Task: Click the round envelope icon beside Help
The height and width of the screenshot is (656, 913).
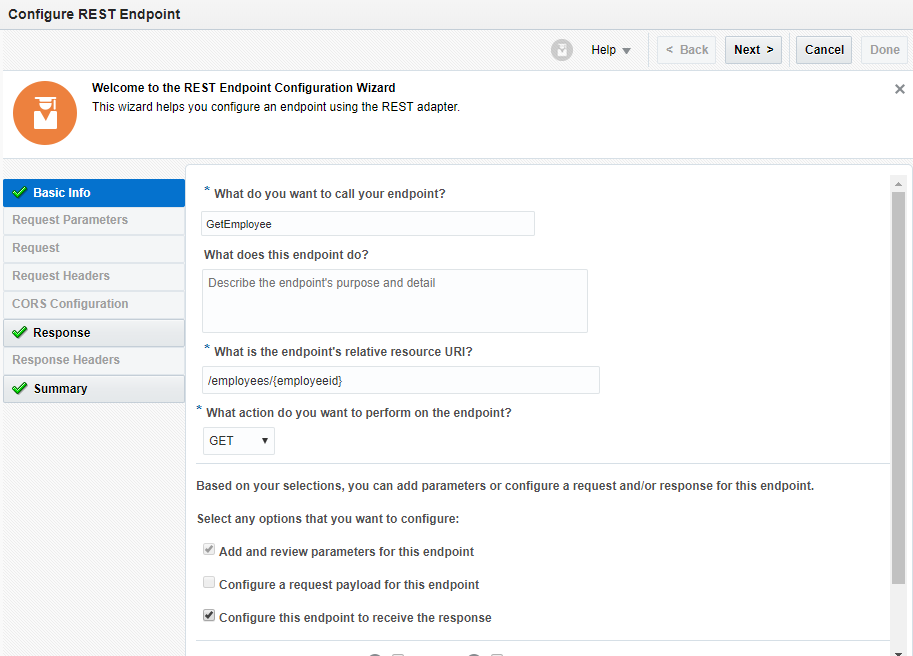Action: point(562,50)
